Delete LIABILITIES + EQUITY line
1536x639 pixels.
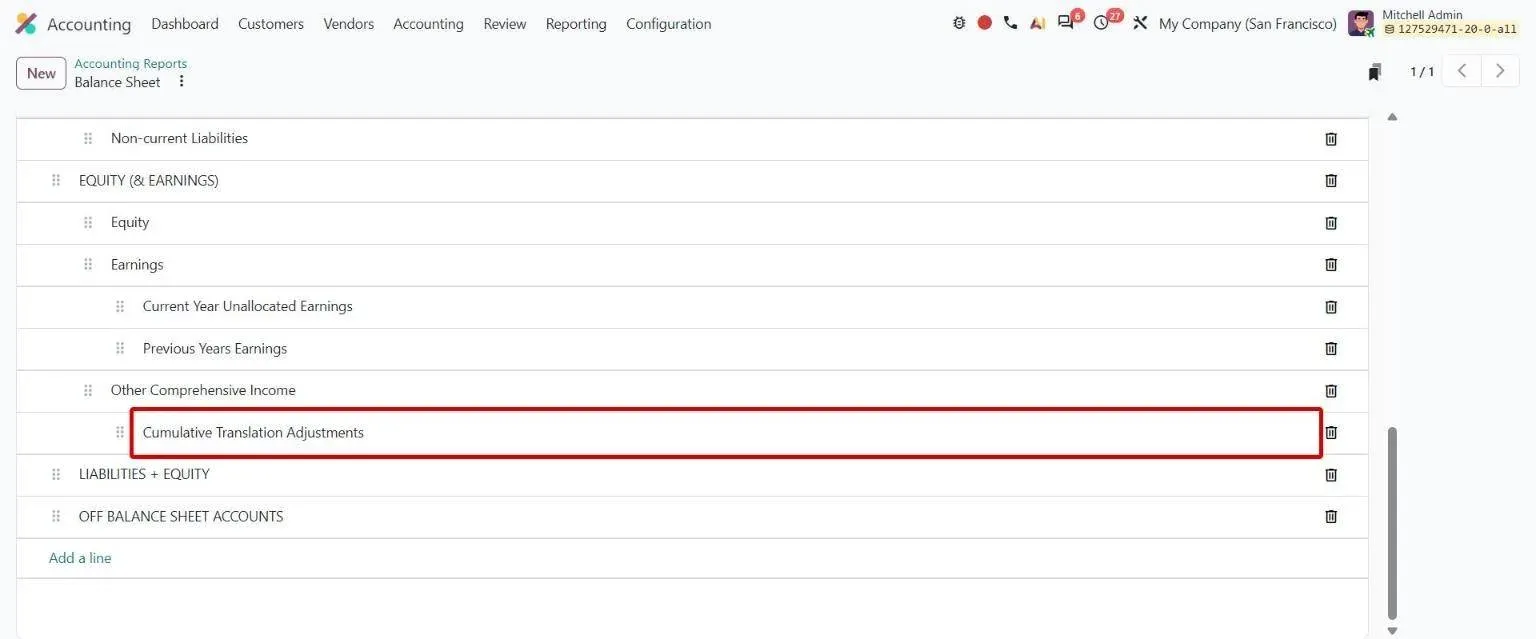(1331, 475)
